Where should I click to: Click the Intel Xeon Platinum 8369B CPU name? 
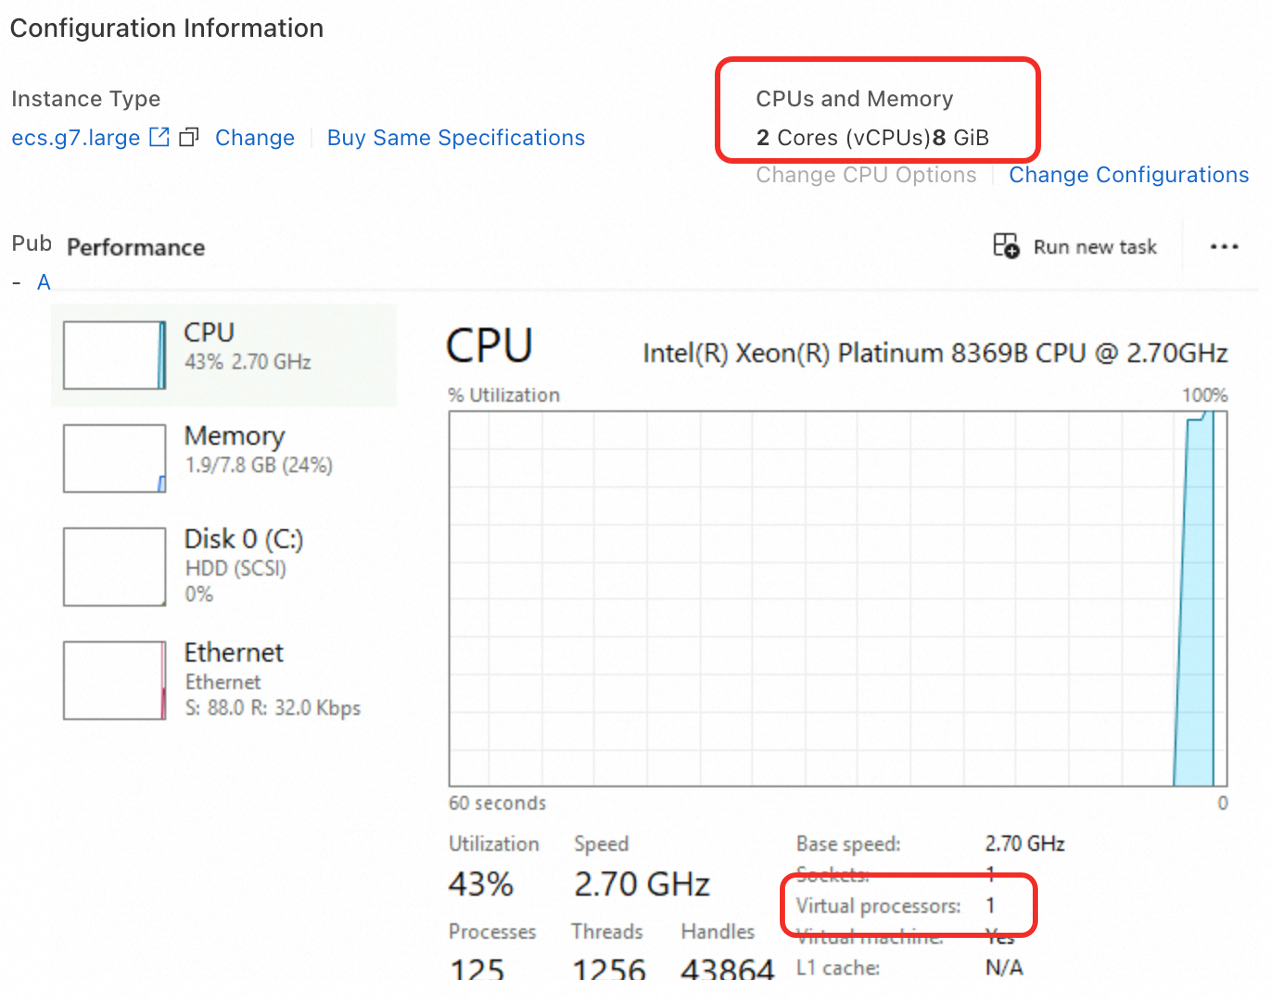point(935,353)
